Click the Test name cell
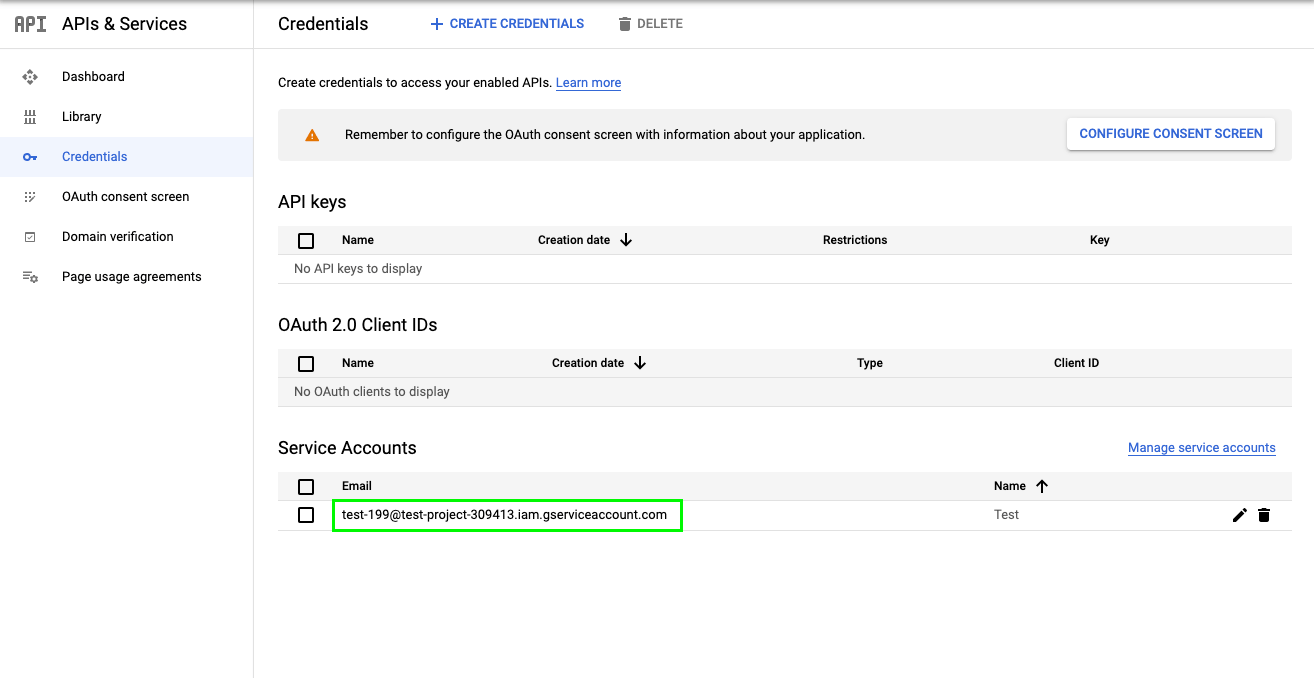Screen dimensions: 1314x678 1007,515
